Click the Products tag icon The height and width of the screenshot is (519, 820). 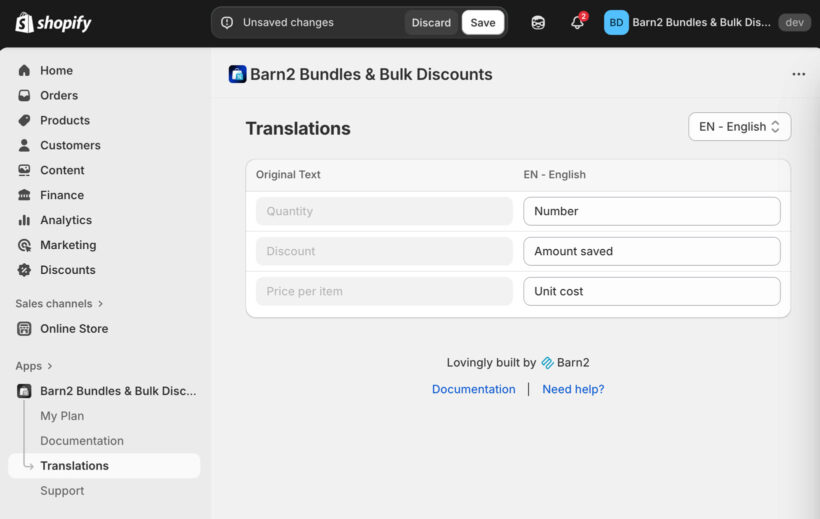coord(24,120)
